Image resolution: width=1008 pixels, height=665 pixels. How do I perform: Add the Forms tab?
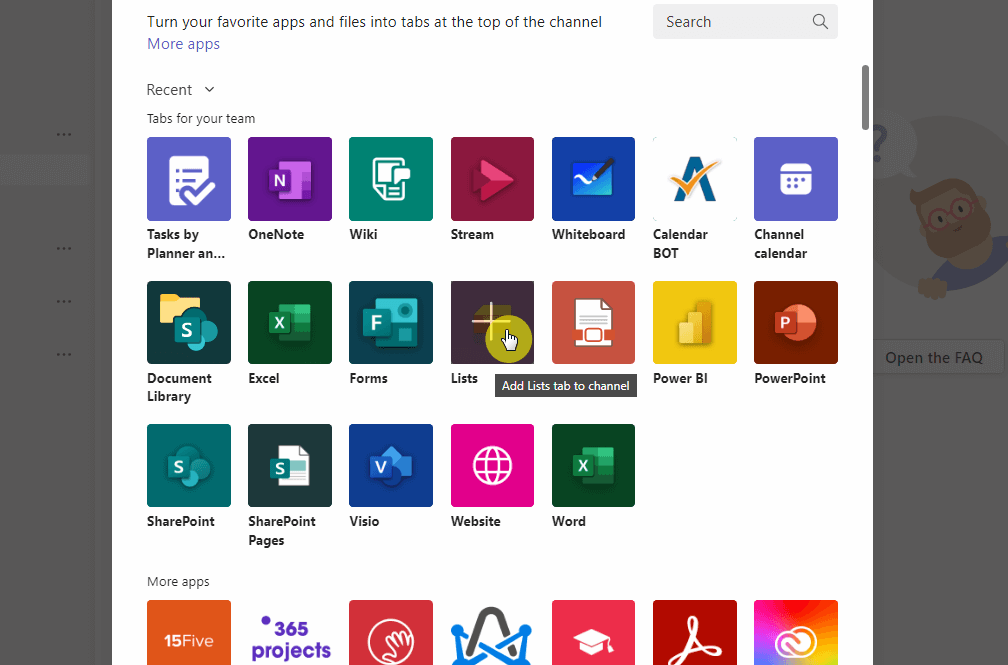coord(391,322)
